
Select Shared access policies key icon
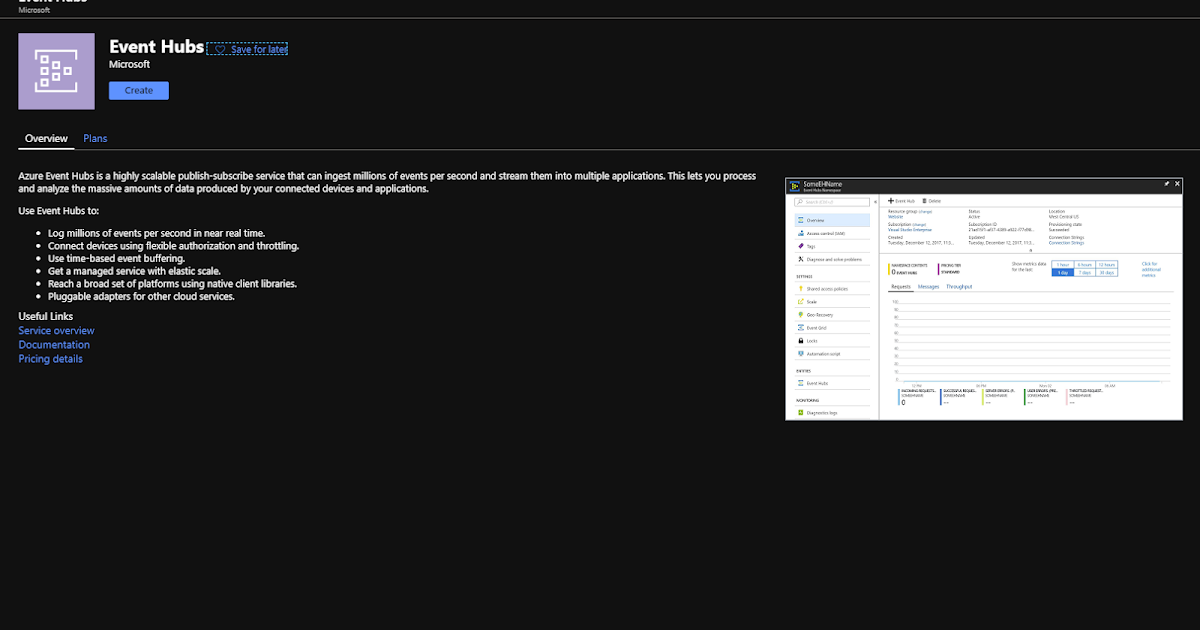tap(801, 287)
